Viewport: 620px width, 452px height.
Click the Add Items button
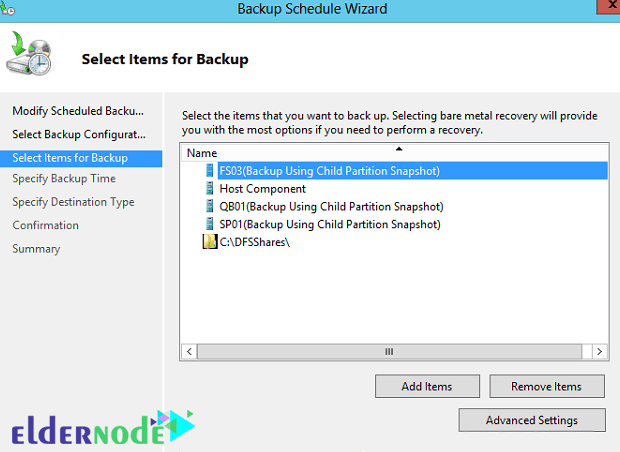[x=427, y=386]
